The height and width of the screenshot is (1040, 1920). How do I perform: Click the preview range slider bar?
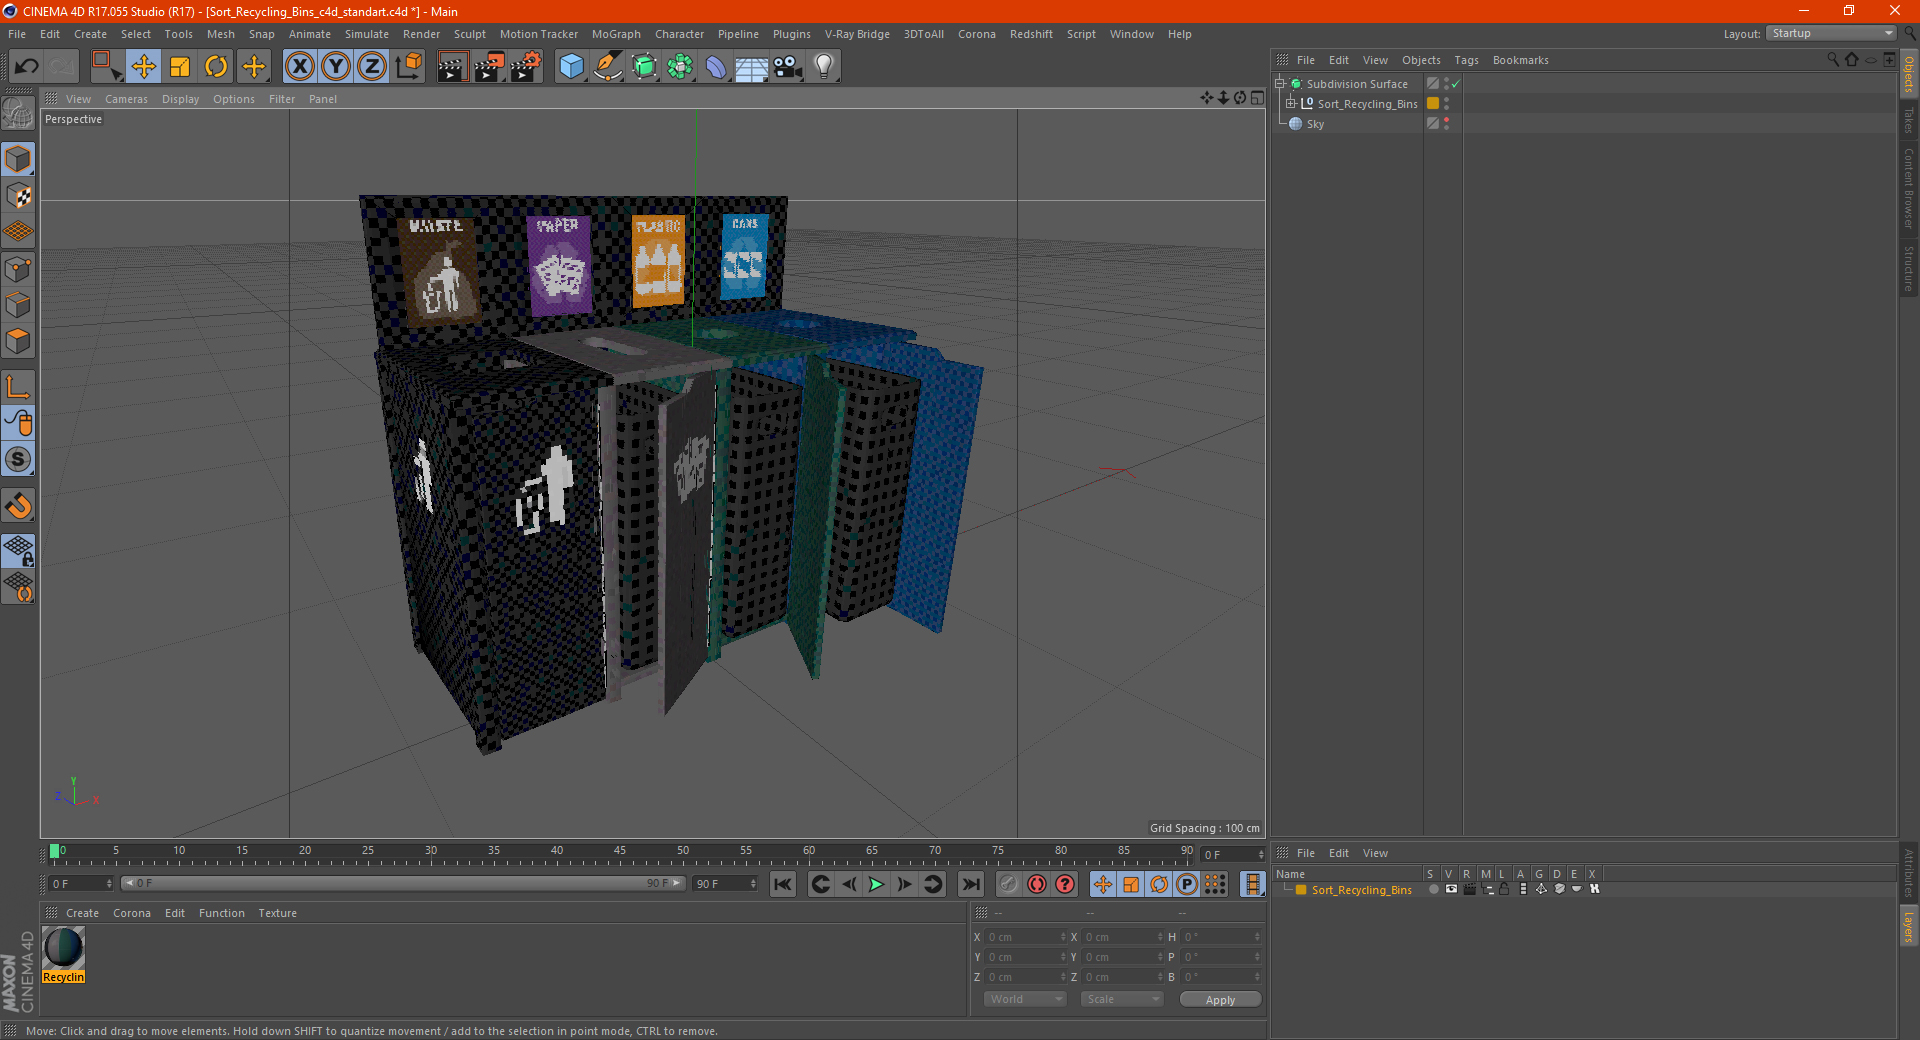[x=402, y=883]
